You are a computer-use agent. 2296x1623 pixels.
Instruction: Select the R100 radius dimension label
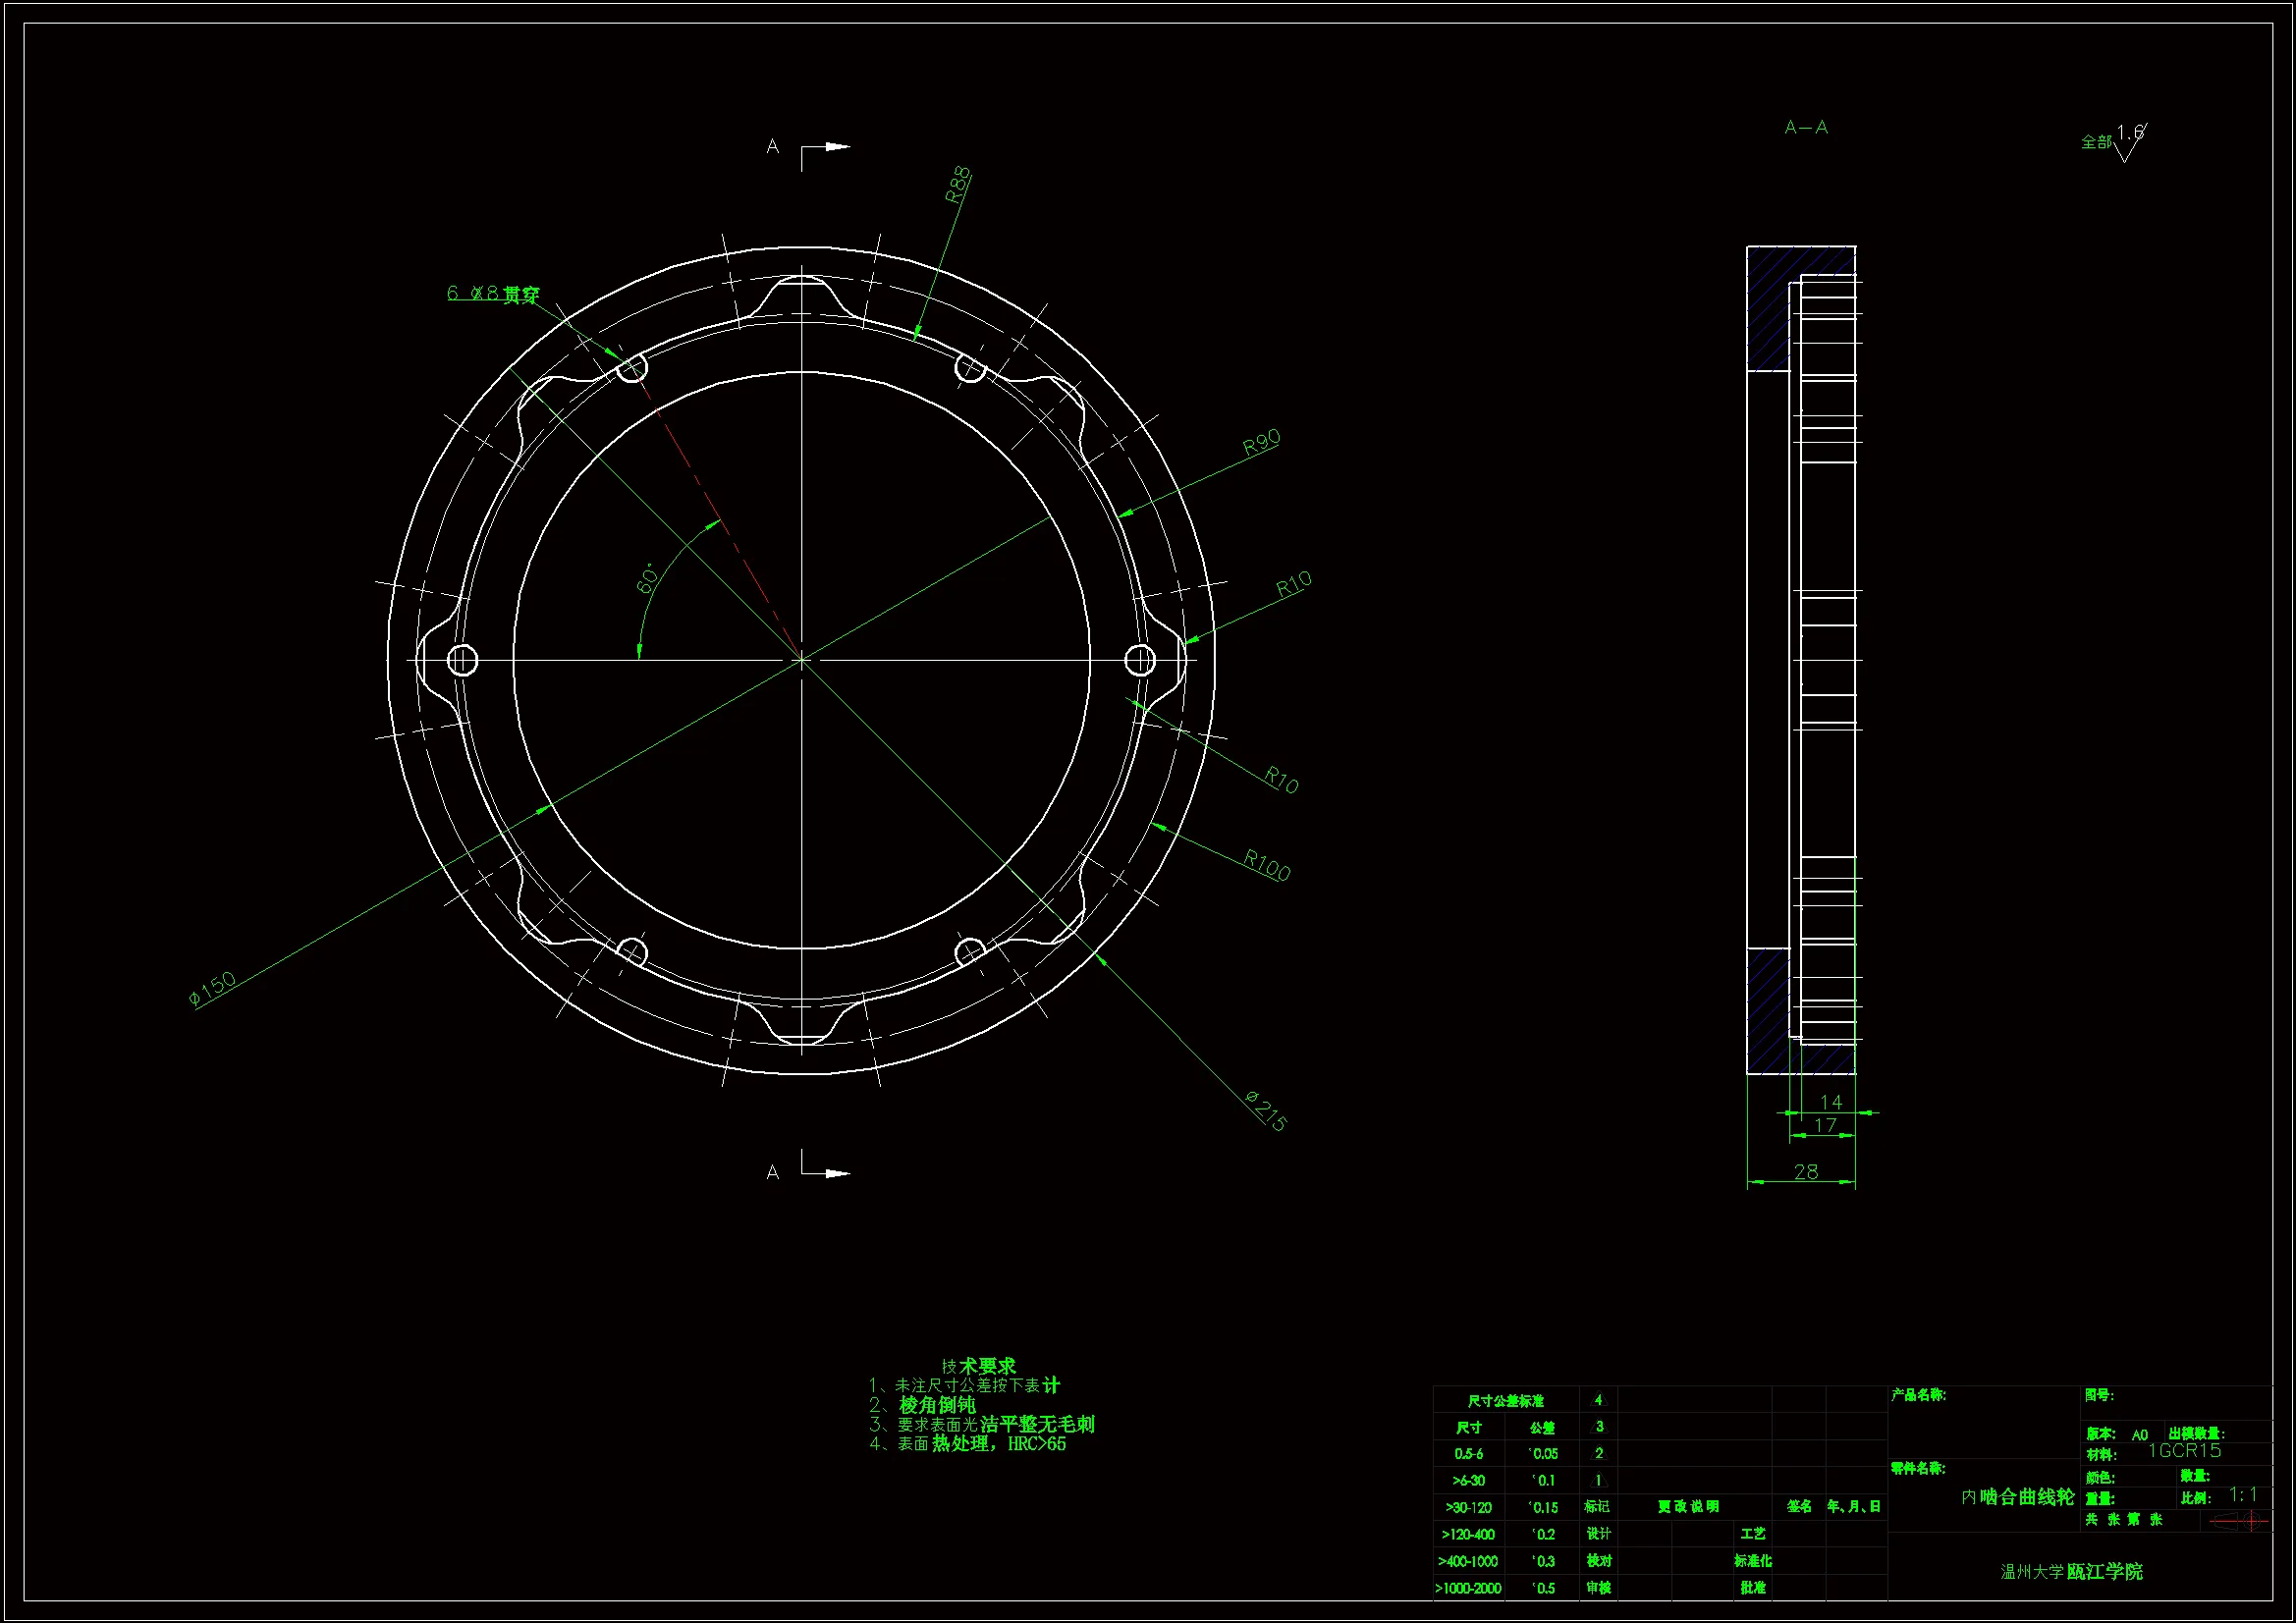tap(1267, 865)
